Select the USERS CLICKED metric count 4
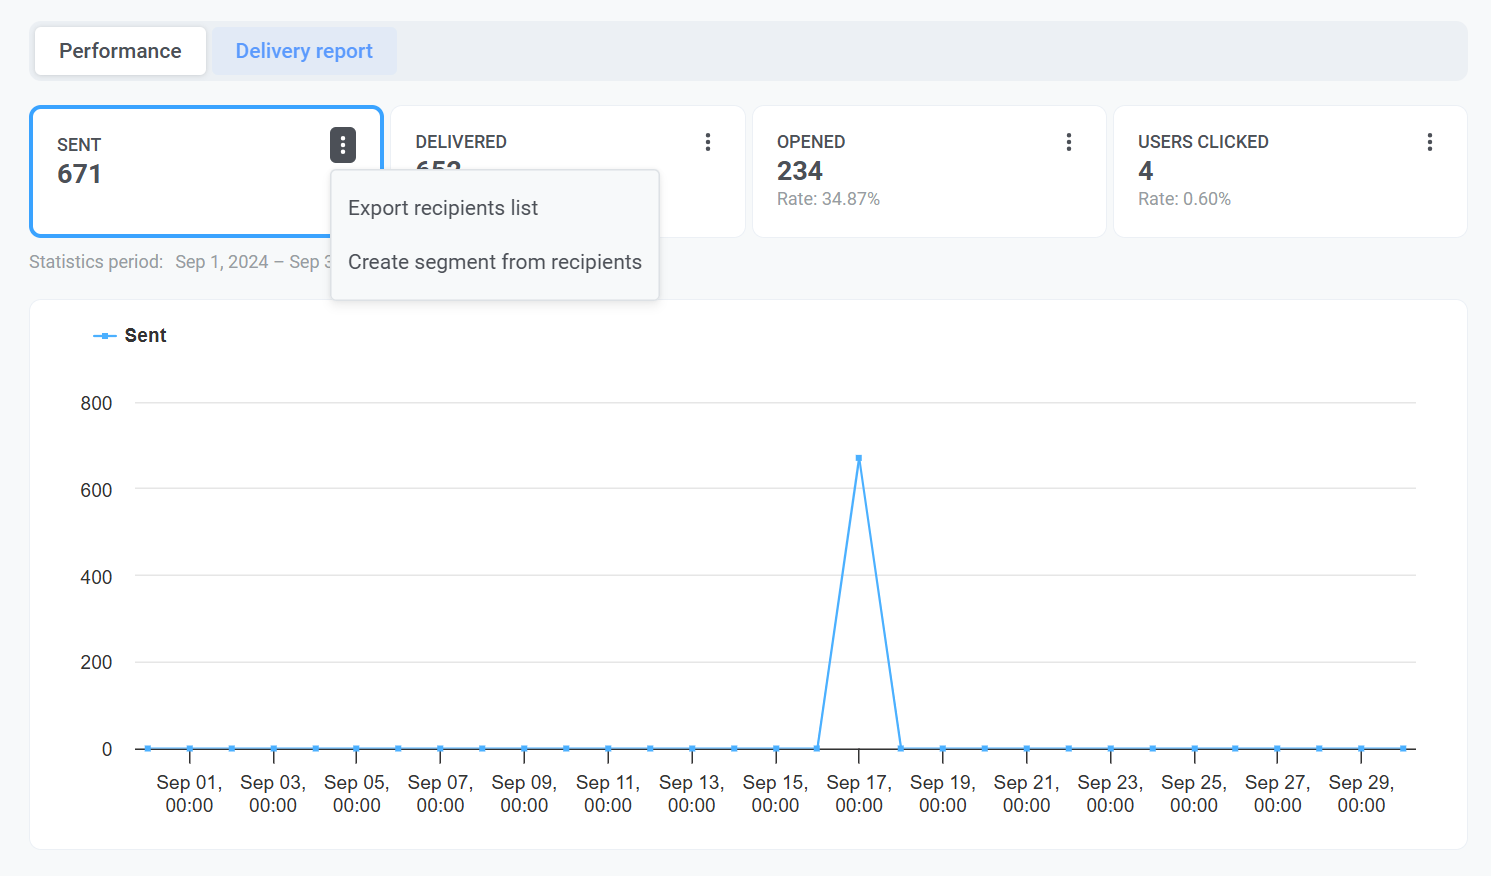1491x876 pixels. pos(1145,171)
